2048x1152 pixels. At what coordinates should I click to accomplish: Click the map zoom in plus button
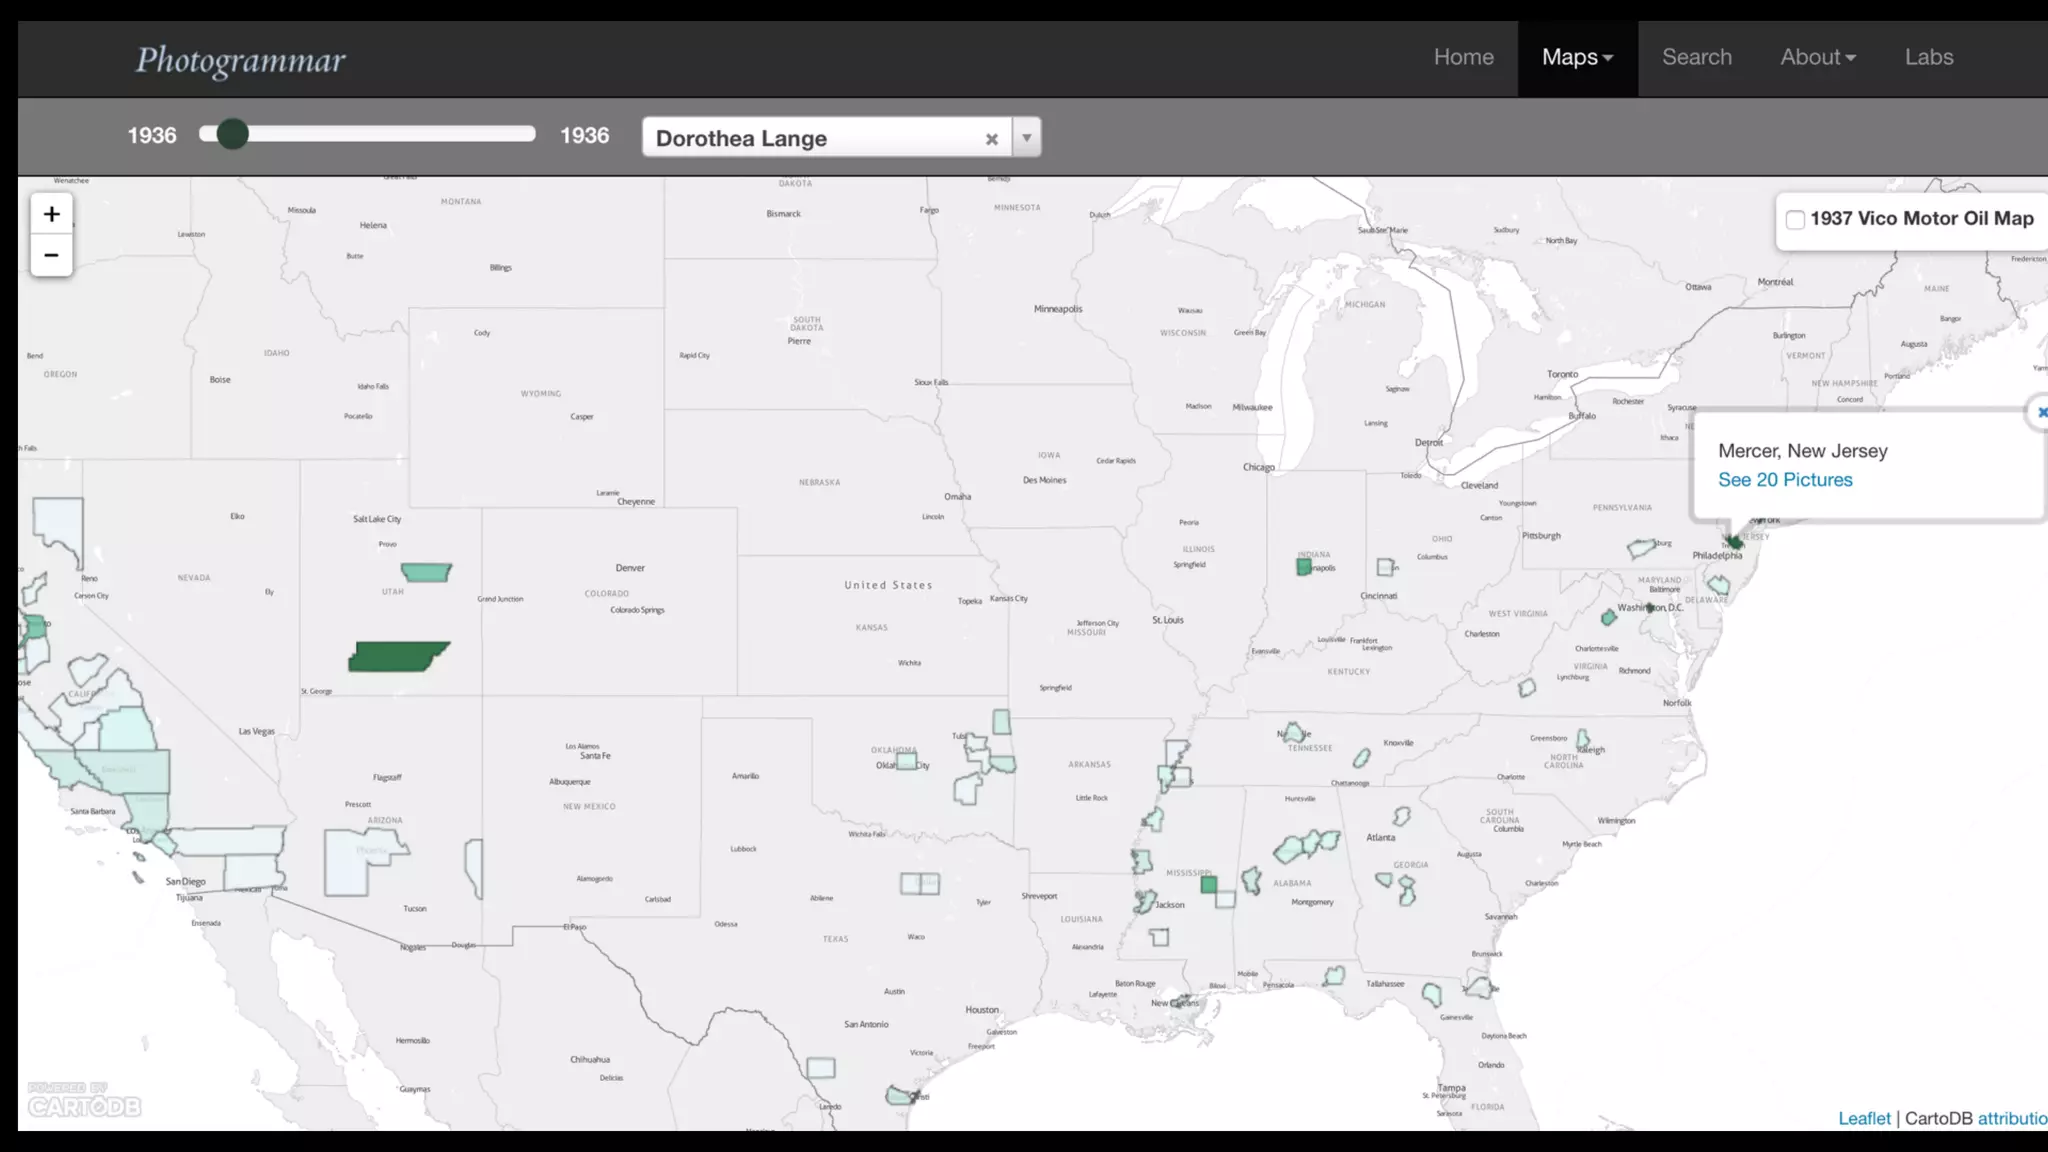point(51,214)
